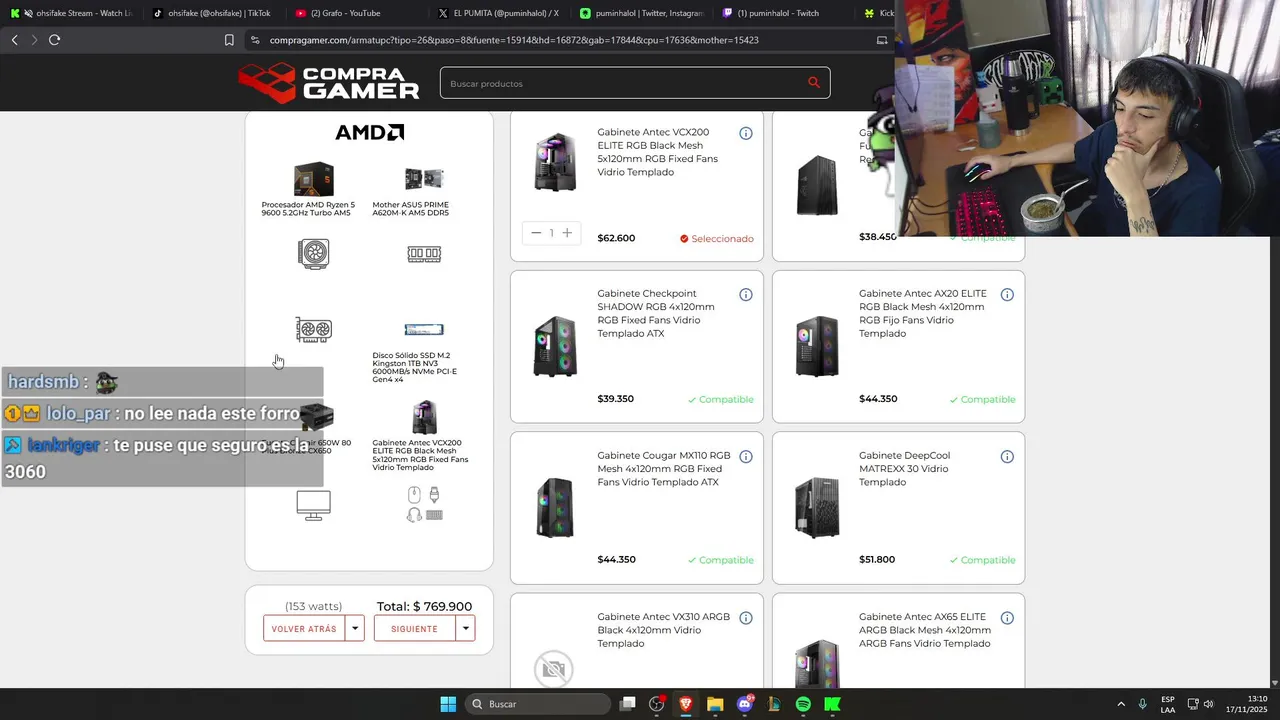Select the Gabinete Cougar MX110 thumbnail

click(x=555, y=507)
